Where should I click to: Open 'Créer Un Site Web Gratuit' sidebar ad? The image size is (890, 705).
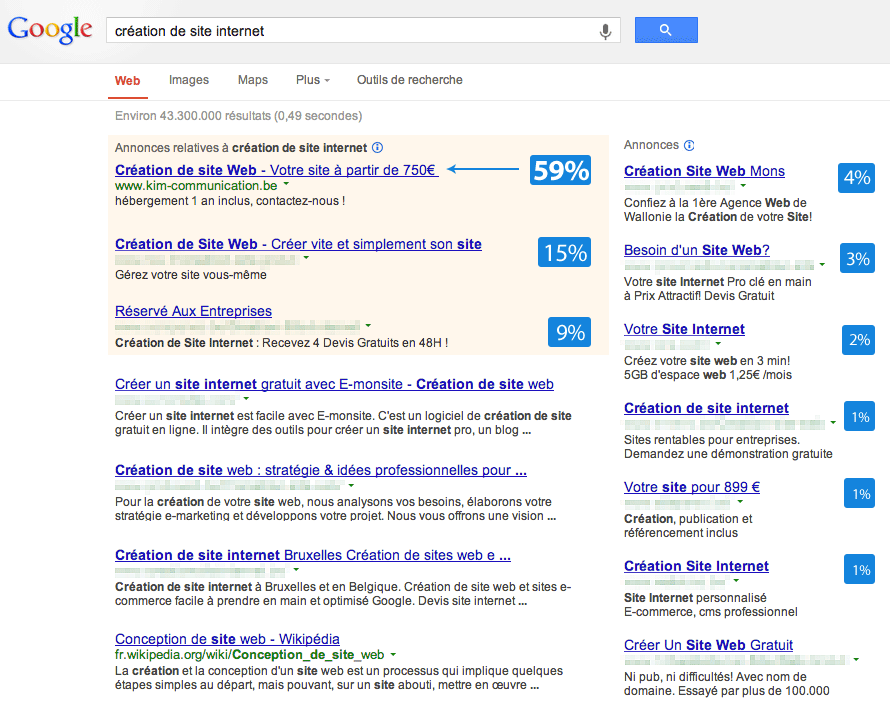[x=708, y=645]
